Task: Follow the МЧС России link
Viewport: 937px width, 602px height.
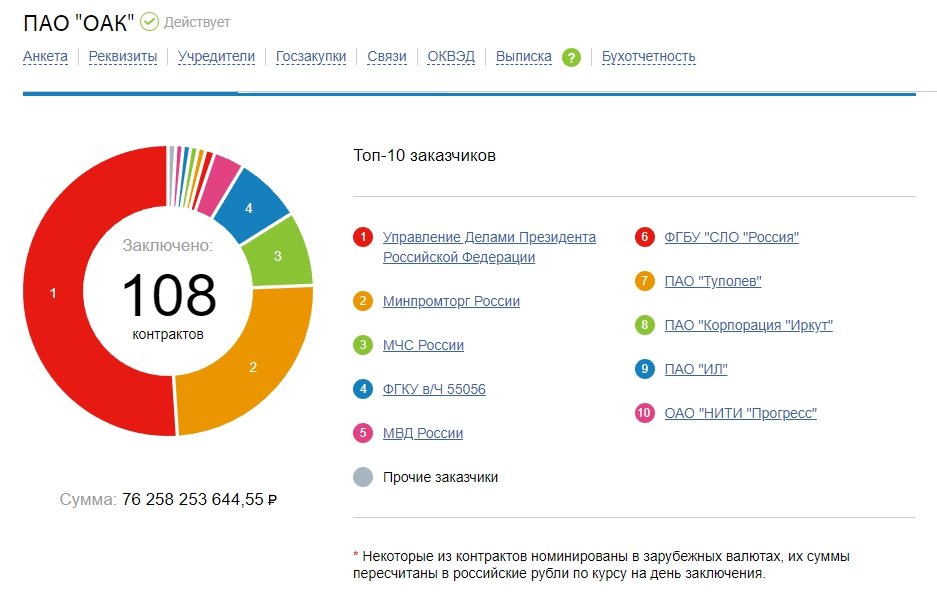Action: (423, 345)
